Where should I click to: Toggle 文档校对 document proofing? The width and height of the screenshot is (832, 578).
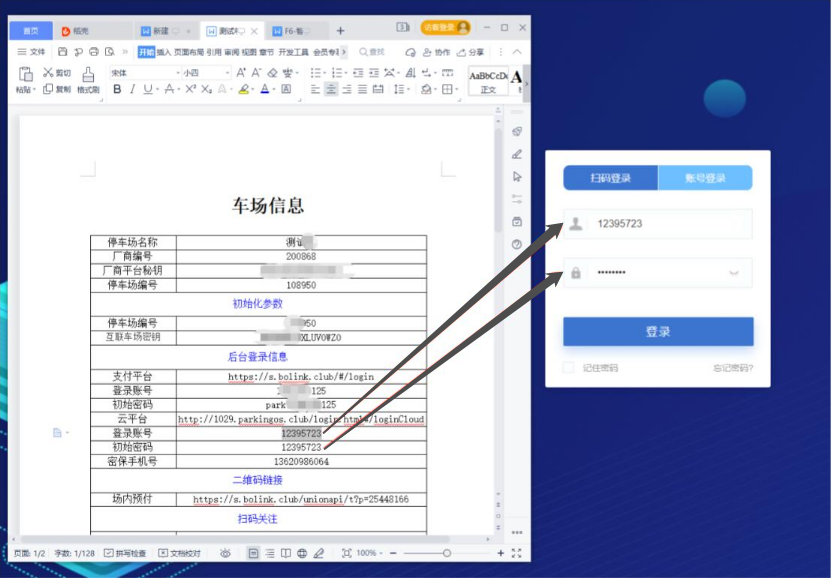[x=179, y=553]
